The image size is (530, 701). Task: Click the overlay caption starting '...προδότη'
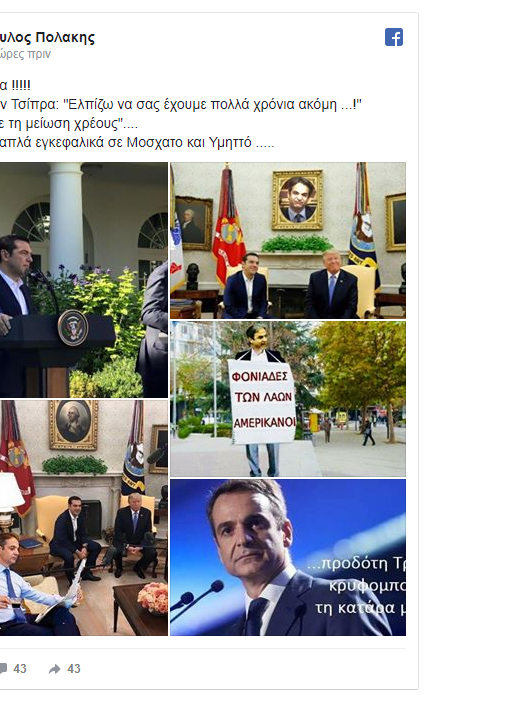tap(357, 585)
